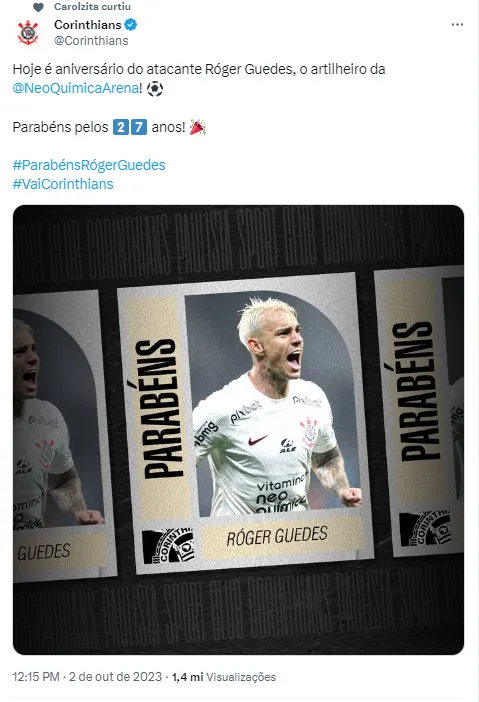Open the #VaiCorinthians hashtag
Image resolution: width=479 pixels, height=702 pixels.
[x=63, y=184]
